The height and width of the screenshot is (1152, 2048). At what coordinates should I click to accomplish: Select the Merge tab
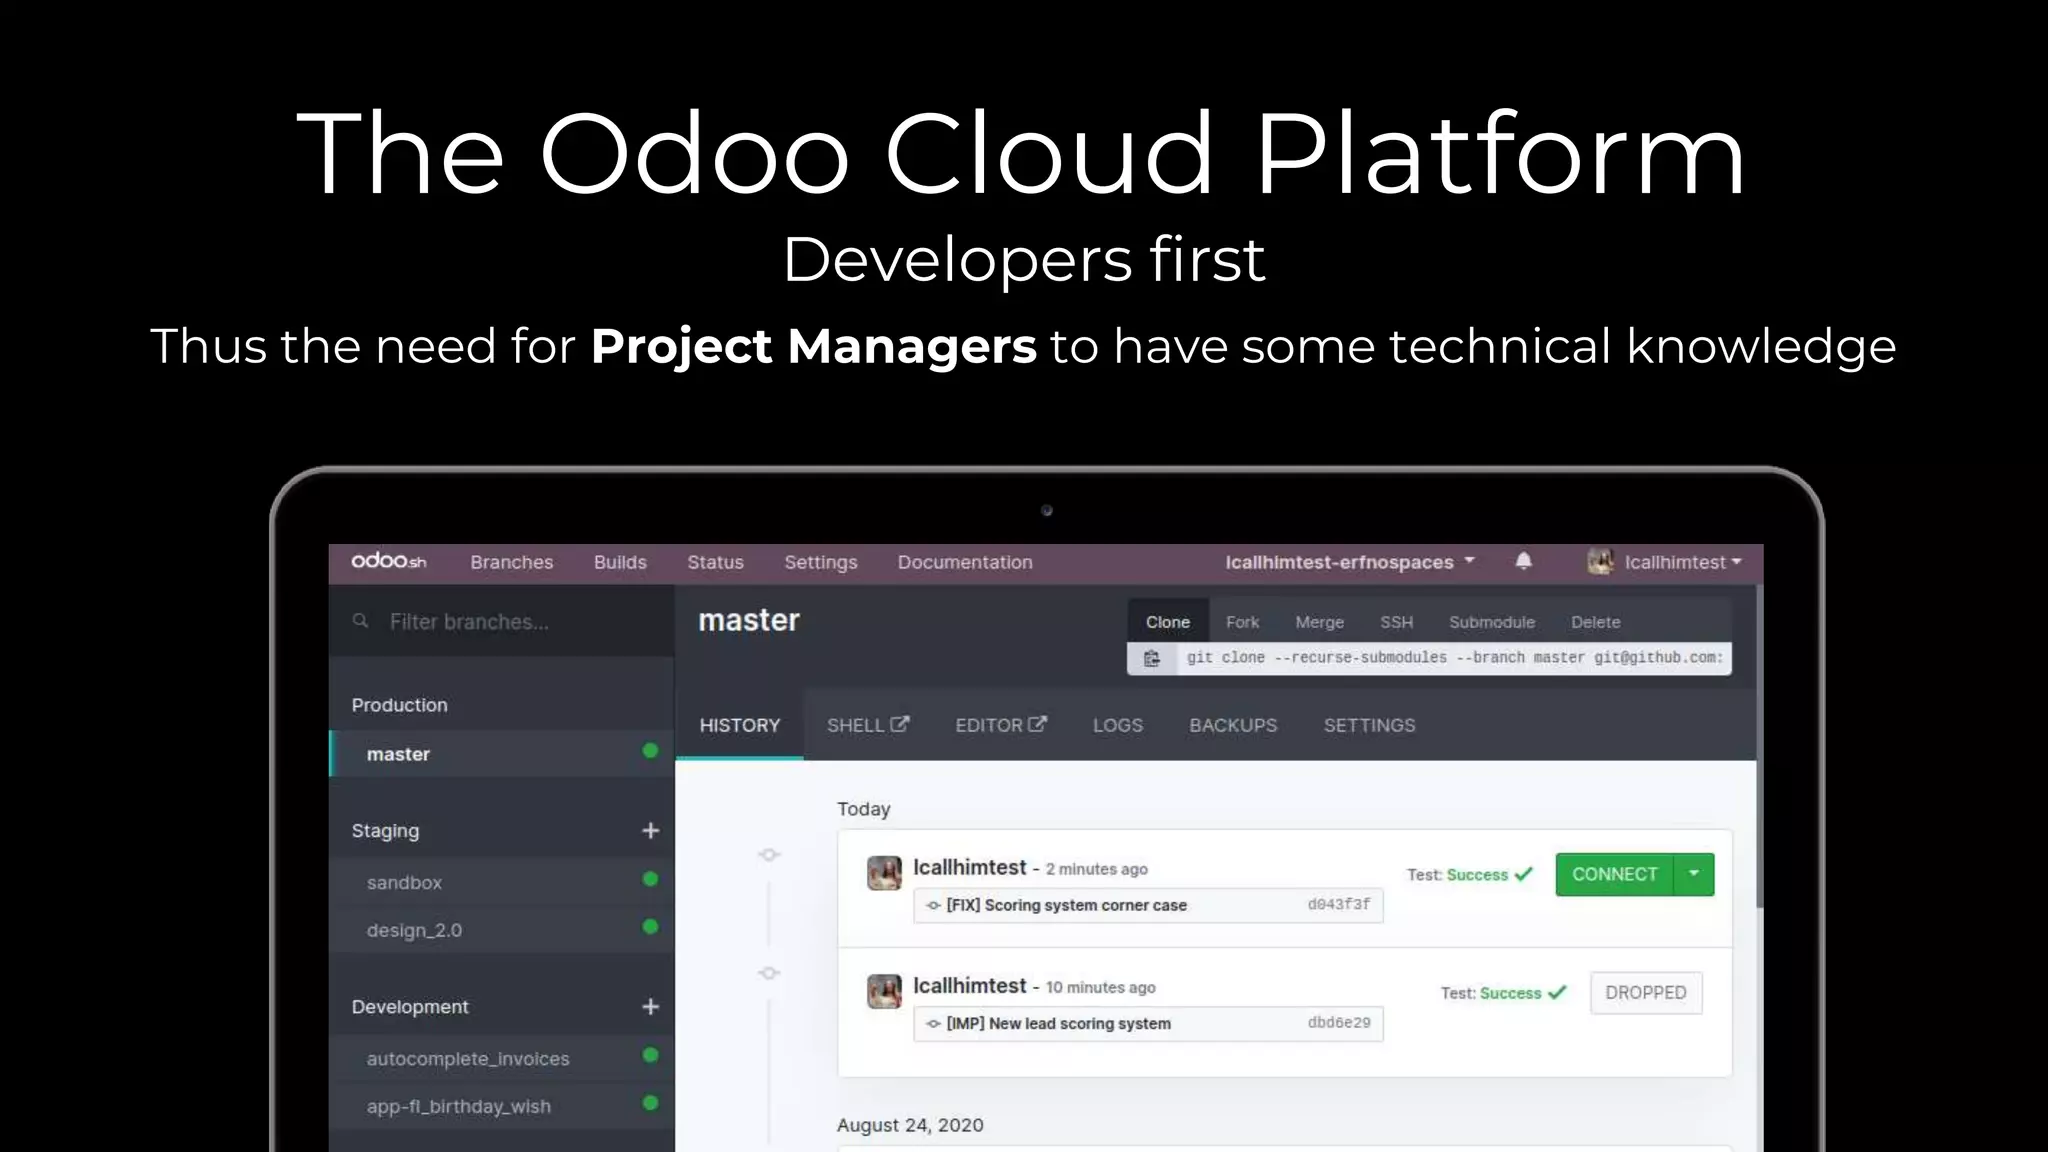coord(1319,622)
